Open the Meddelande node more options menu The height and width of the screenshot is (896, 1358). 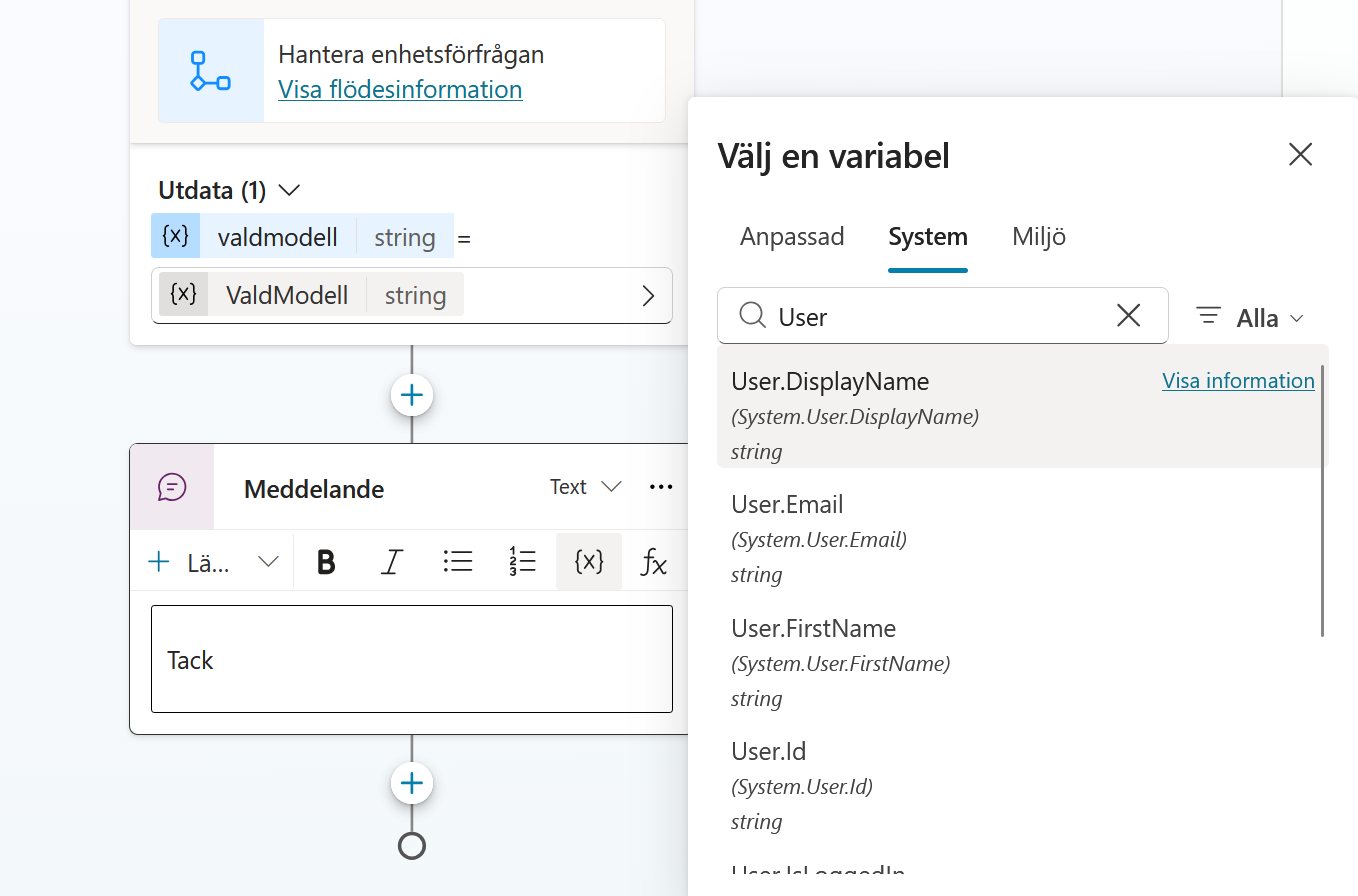pyautogui.click(x=661, y=487)
